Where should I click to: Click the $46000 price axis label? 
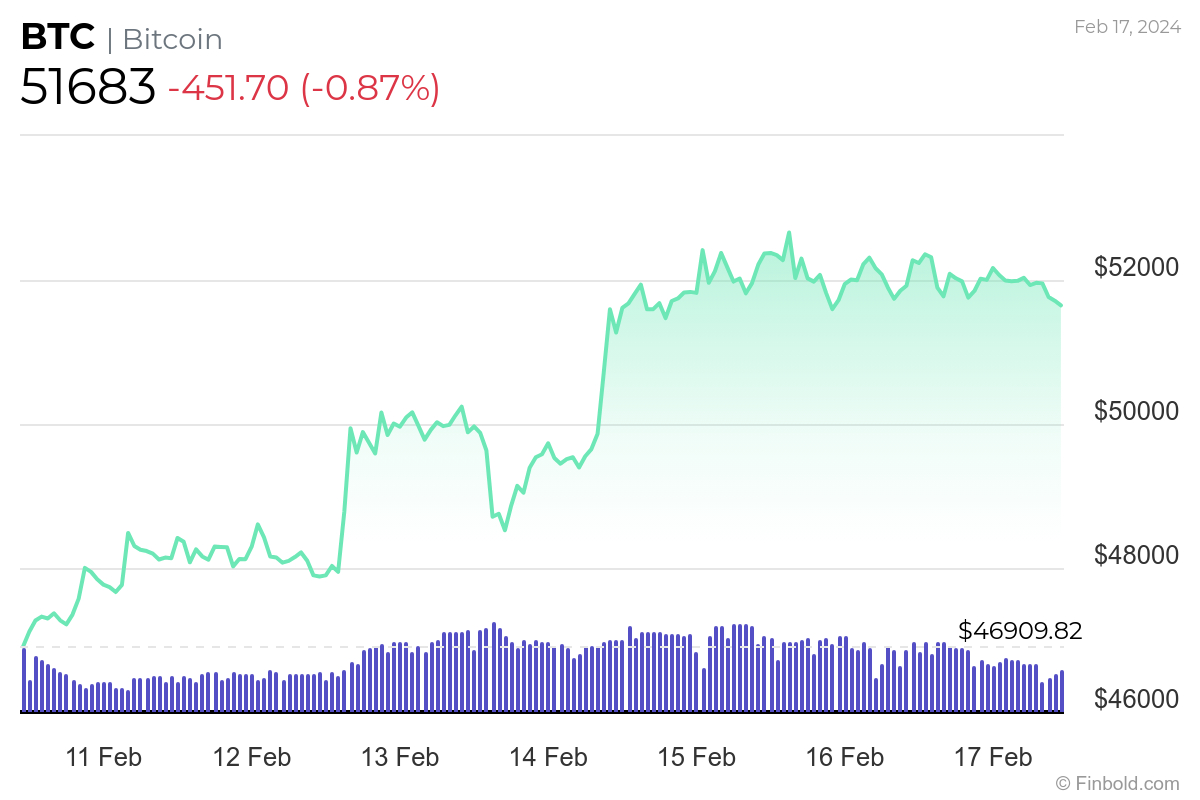(x=1136, y=698)
